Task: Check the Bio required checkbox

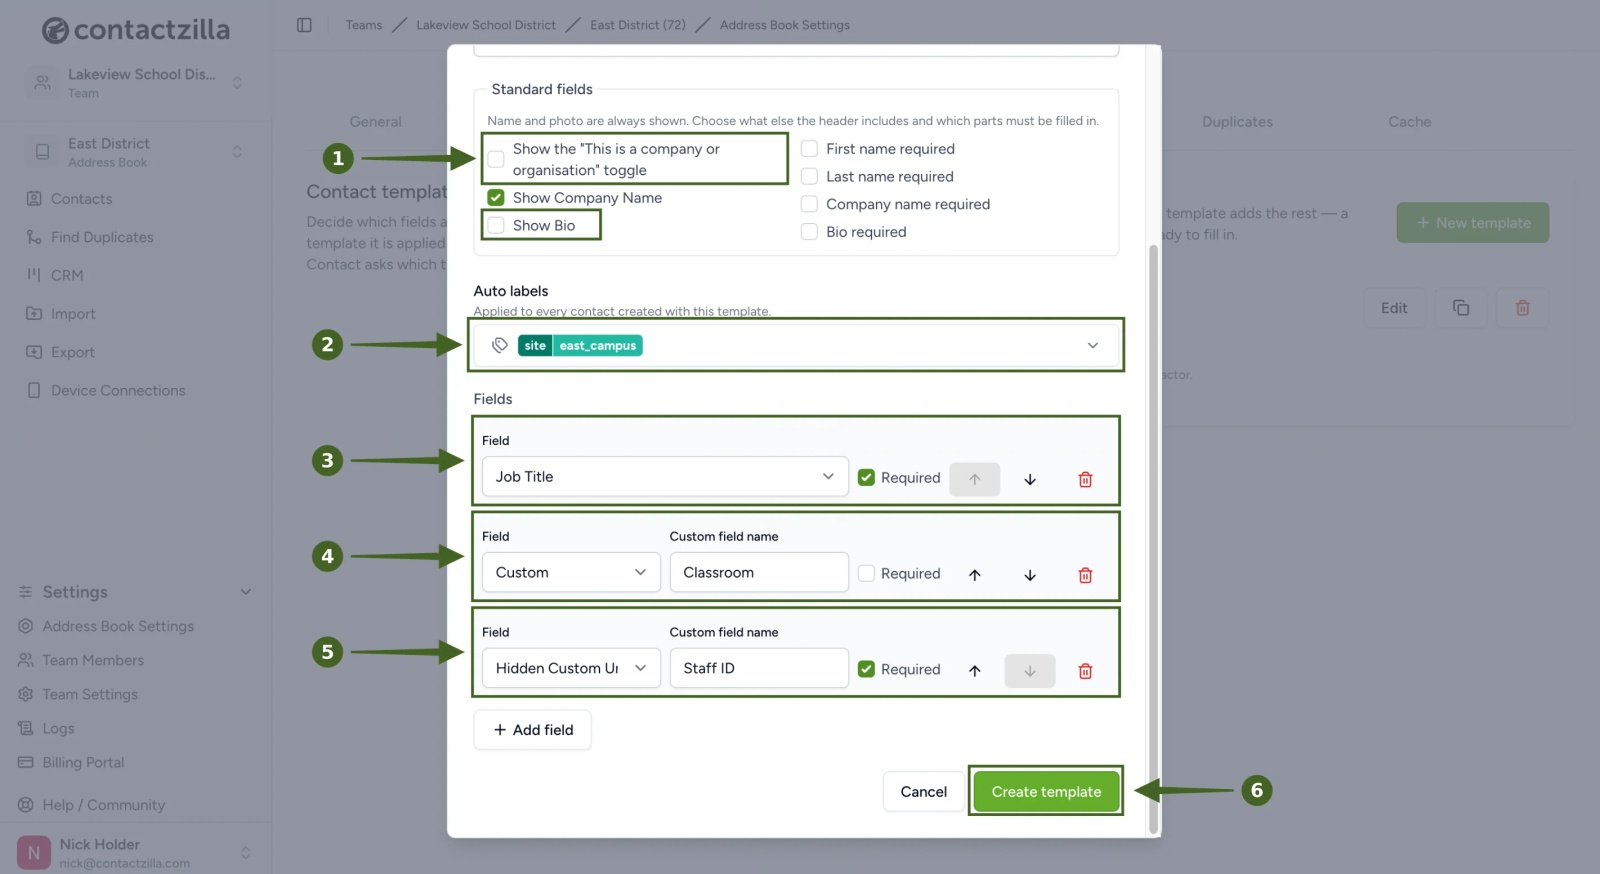Action: [809, 232]
